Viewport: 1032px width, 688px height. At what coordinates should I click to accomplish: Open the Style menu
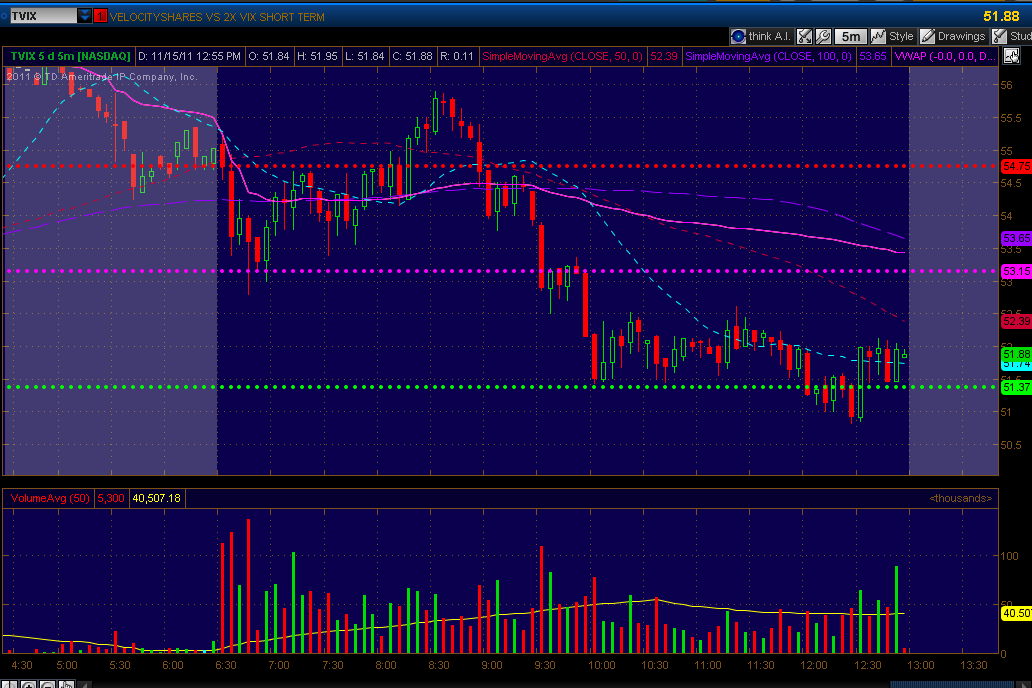892,36
